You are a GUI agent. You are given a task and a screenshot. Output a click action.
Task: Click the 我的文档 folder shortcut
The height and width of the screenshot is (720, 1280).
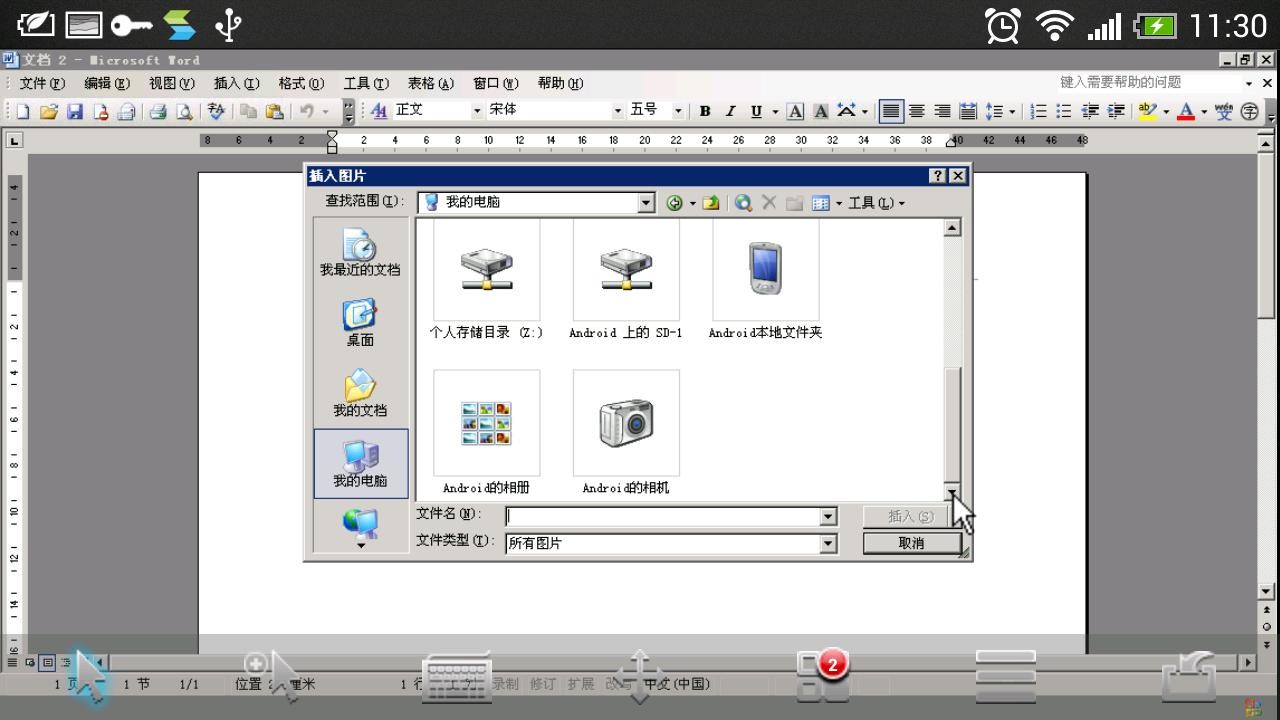(x=360, y=394)
